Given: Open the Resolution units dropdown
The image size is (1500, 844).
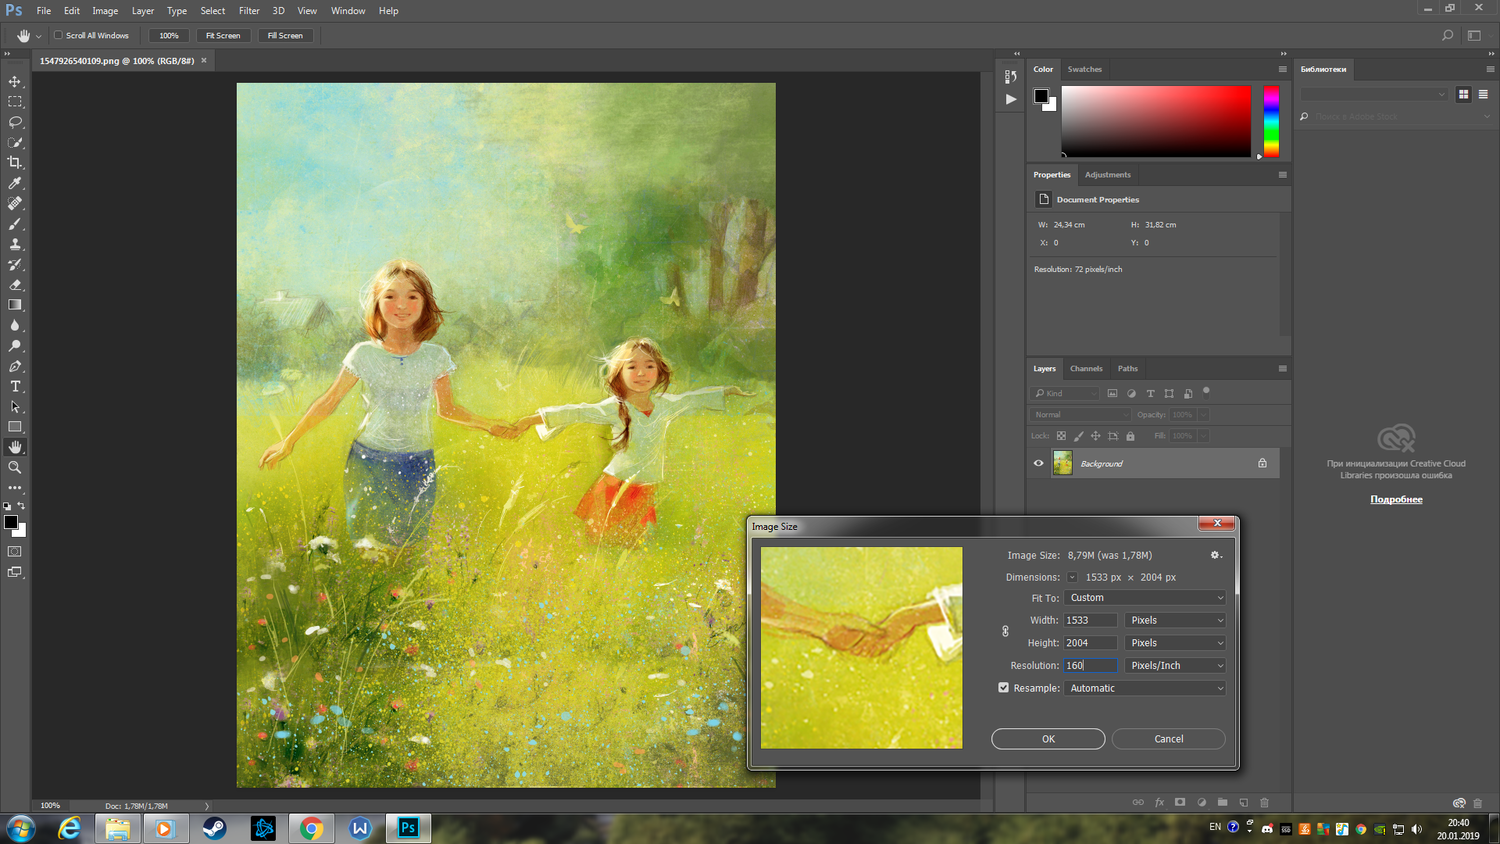Looking at the screenshot, I should point(1175,666).
